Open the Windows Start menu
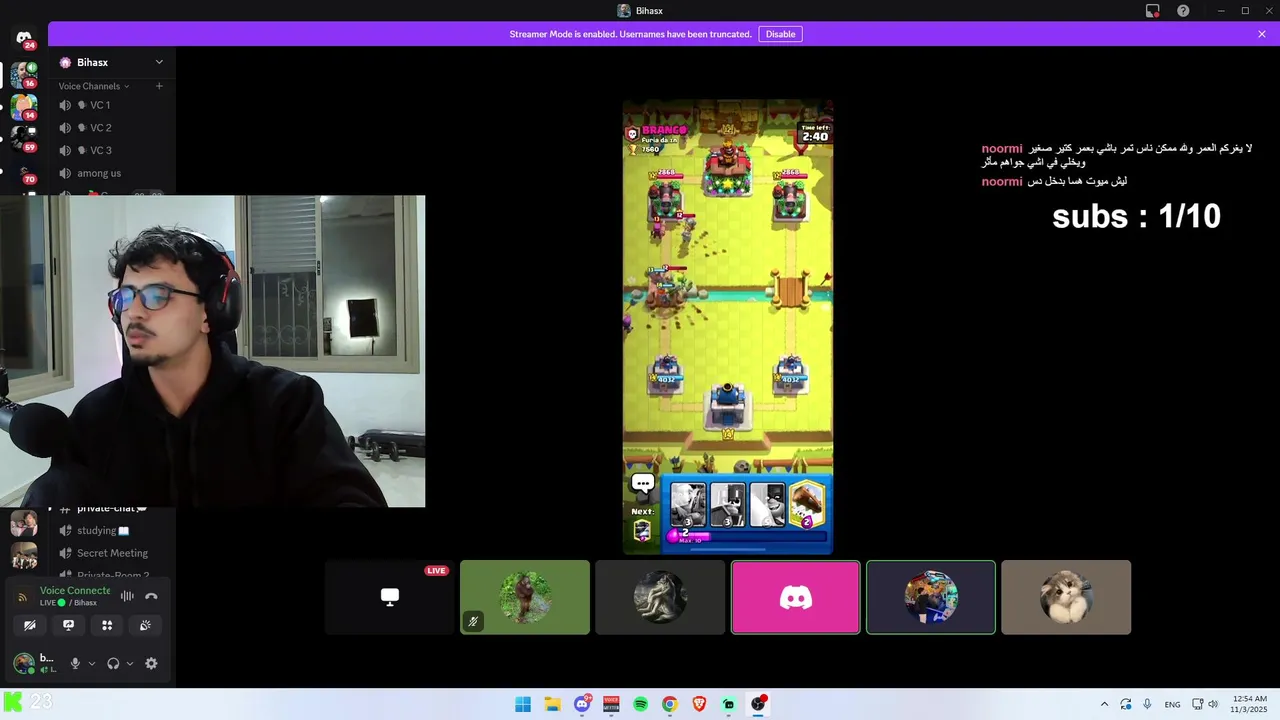 523,704
